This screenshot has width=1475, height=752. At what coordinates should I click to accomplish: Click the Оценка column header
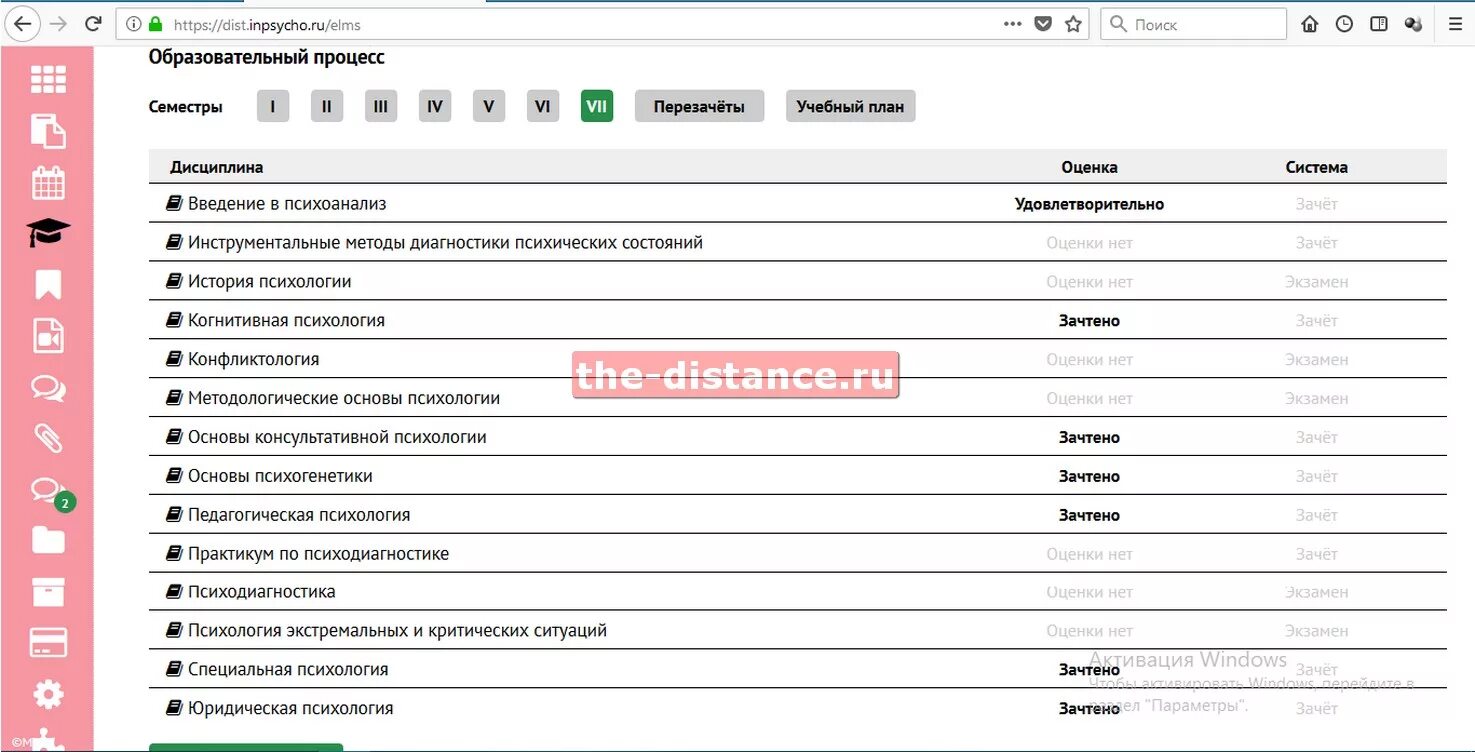1089,167
